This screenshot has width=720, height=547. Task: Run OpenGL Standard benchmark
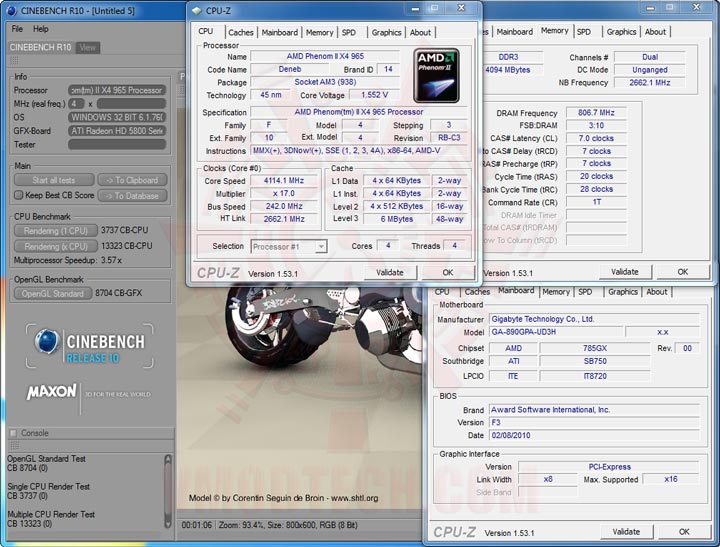(52, 293)
